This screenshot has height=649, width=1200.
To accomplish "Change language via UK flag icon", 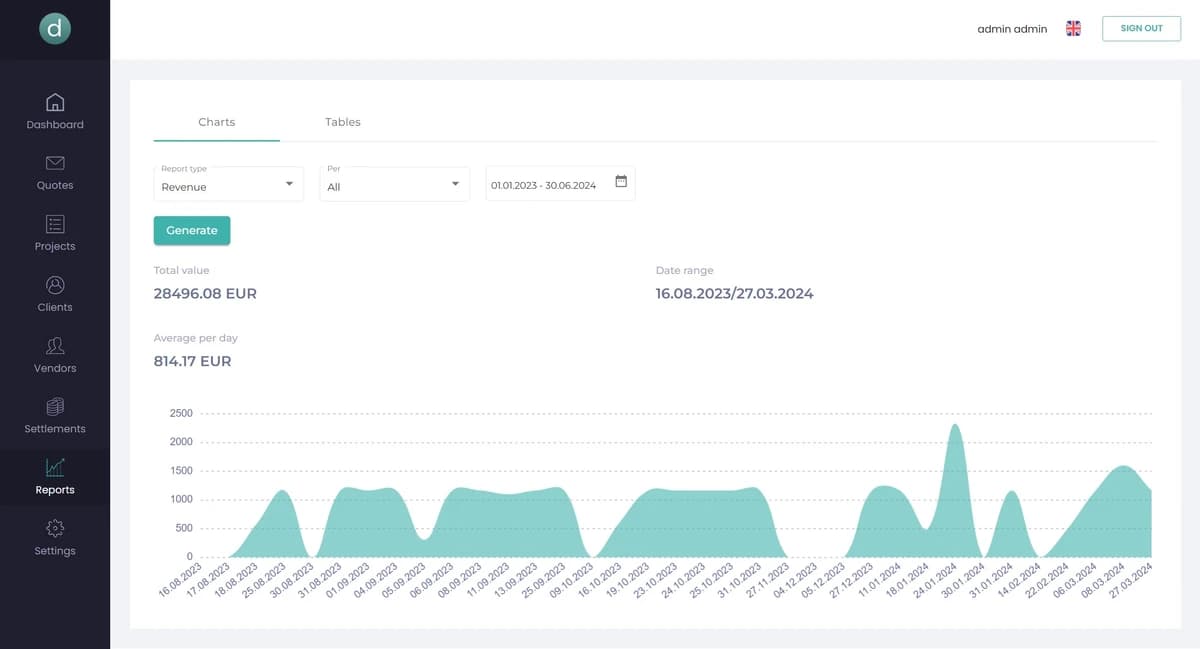I will click(1073, 29).
